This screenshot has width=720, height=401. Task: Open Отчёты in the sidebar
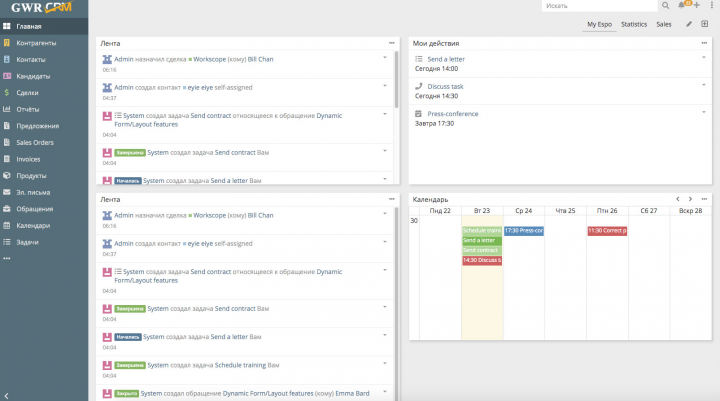coord(44,109)
